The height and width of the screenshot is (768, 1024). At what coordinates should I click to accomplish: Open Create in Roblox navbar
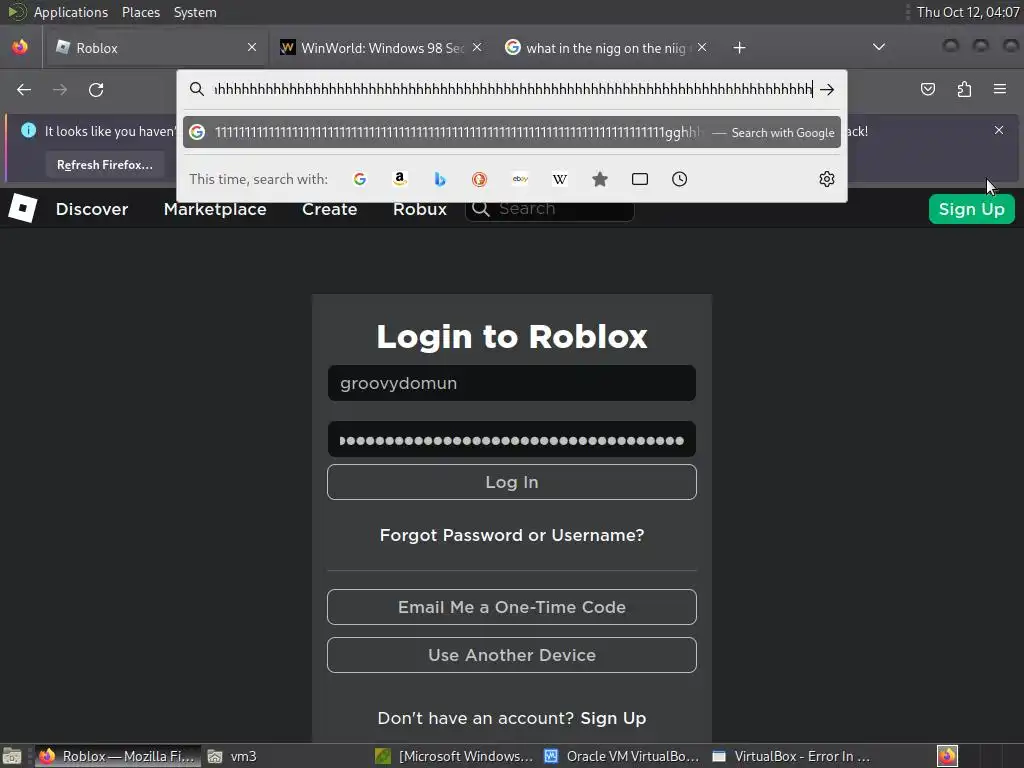329,209
